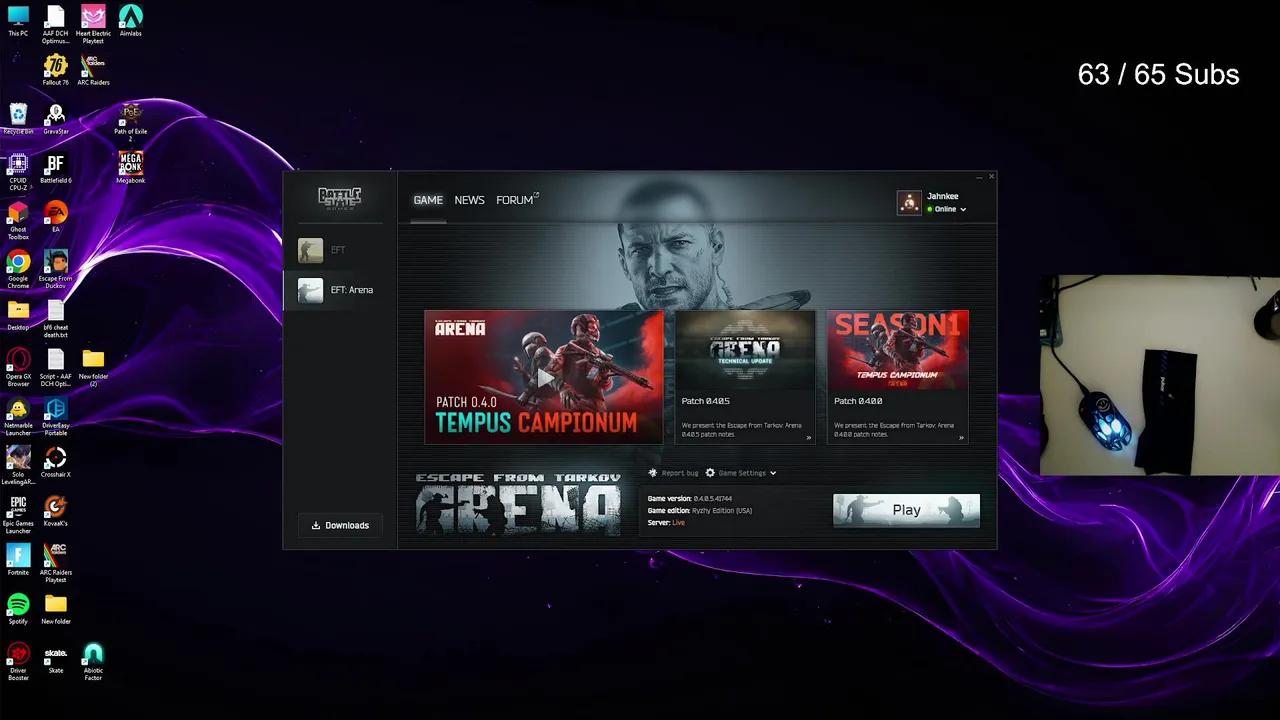Open the Patch 0.4.0.5 news card
The width and height of the screenshot is (1280, 720).
point(745,376)
